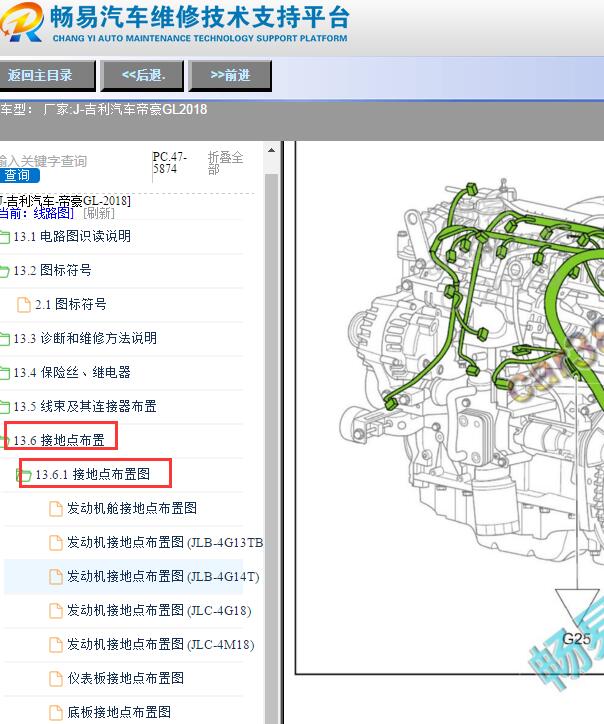Click the 吉利汽车-帝豪GL-2018 tree header text
Viewport: 604px width, 724px height.
(65, 201)
